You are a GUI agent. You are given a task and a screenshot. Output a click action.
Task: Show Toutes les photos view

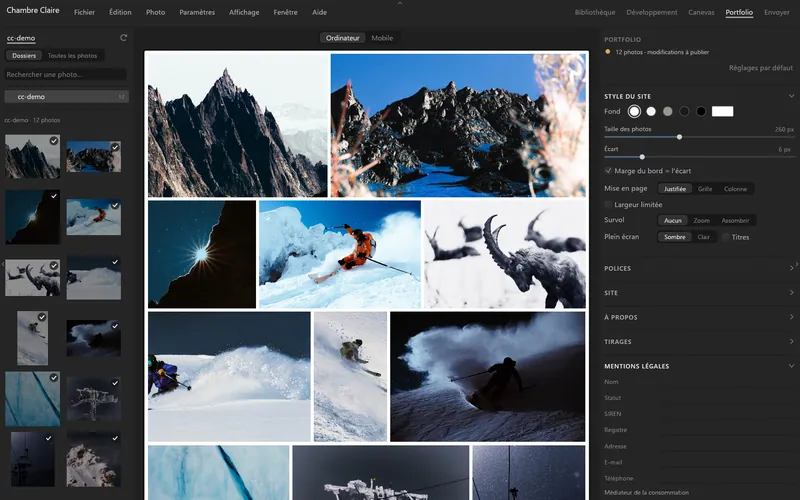pos(72,56)
